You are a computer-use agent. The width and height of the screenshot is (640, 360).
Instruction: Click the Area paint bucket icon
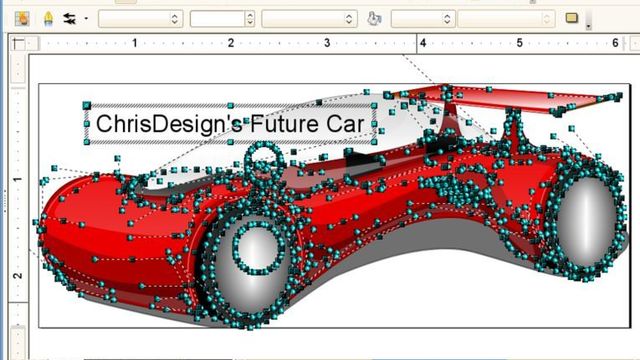(x=374, y=19)
